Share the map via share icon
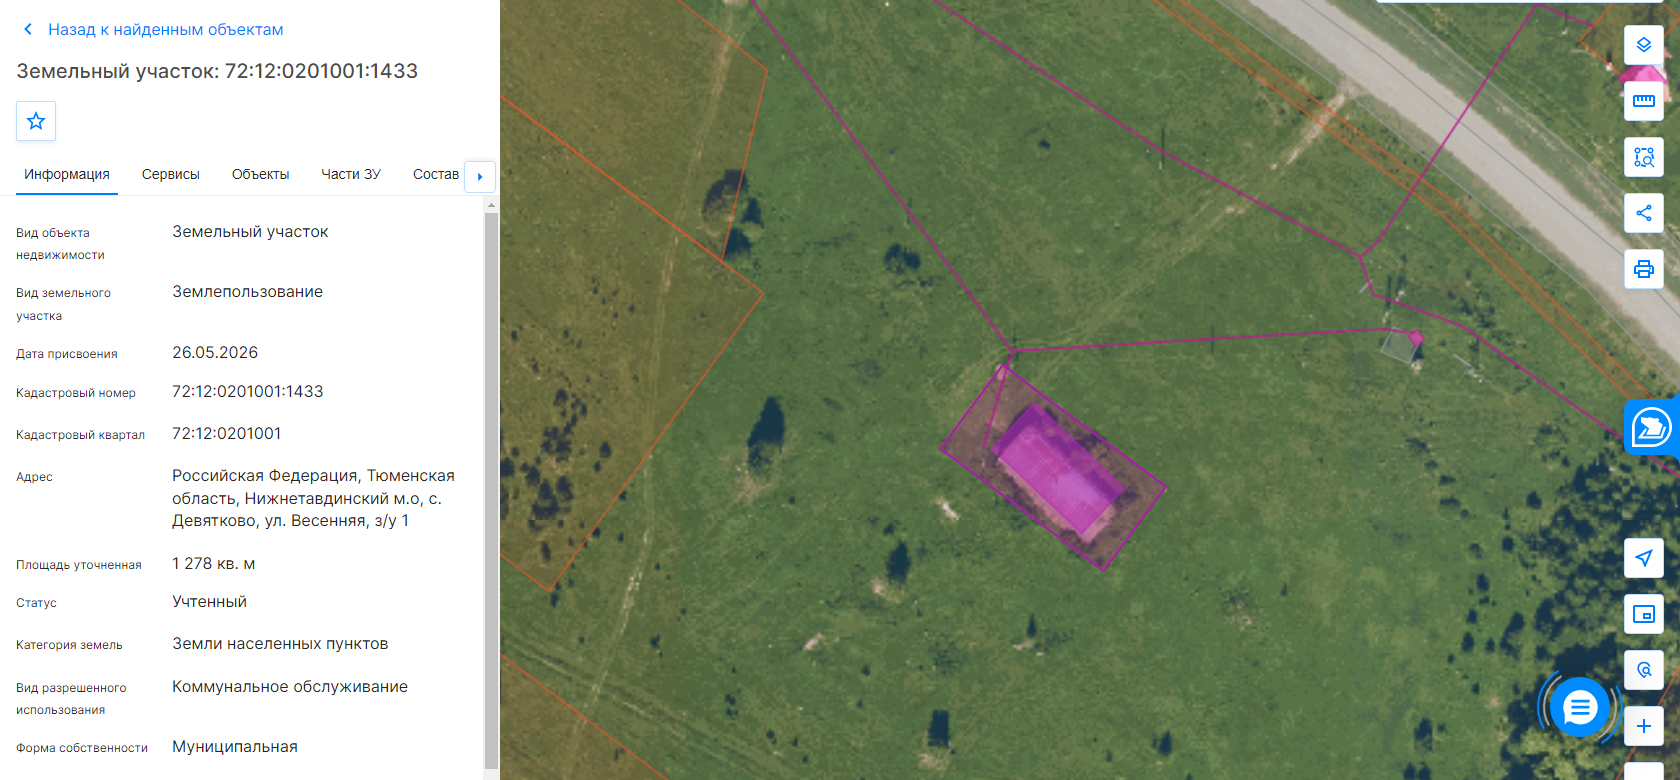The image size is (1680, 780). coord(1643,213)
